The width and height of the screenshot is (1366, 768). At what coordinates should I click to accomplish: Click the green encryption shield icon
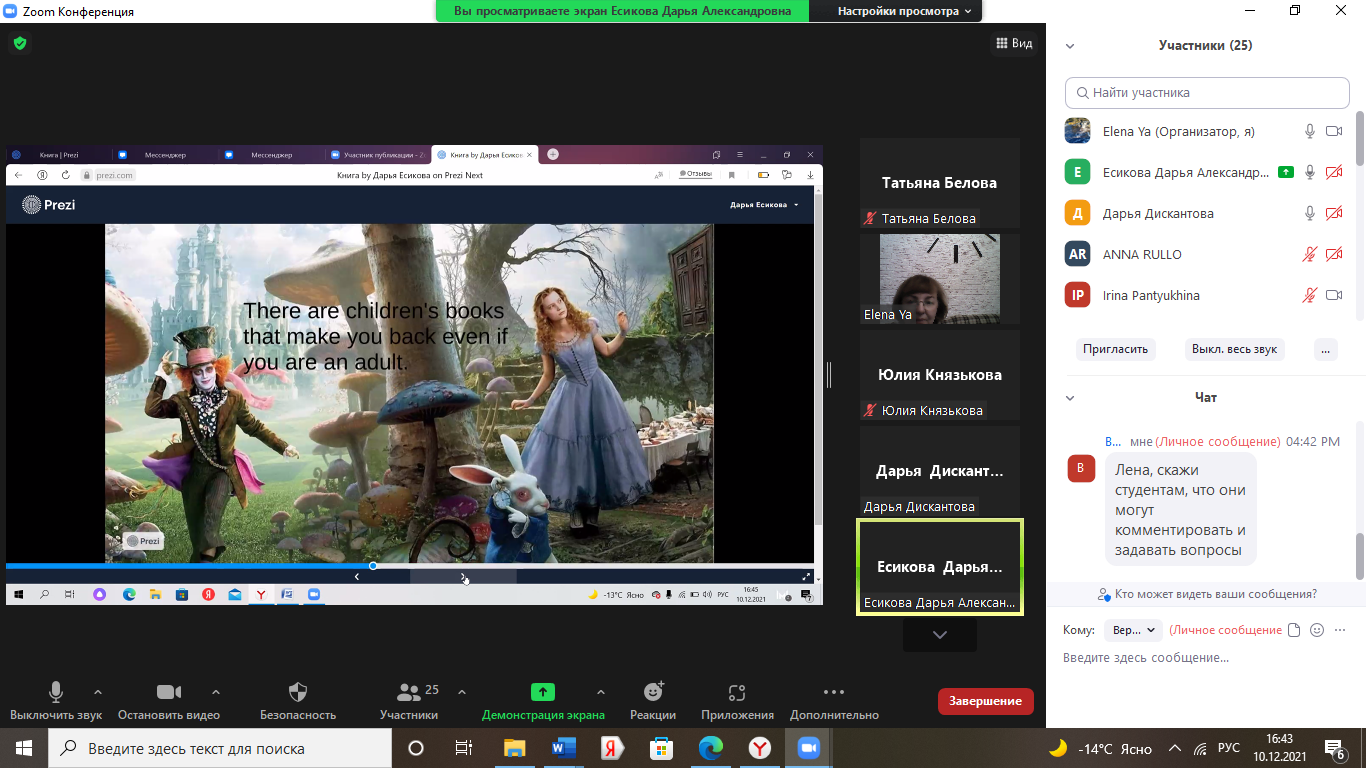coord(20,43)
